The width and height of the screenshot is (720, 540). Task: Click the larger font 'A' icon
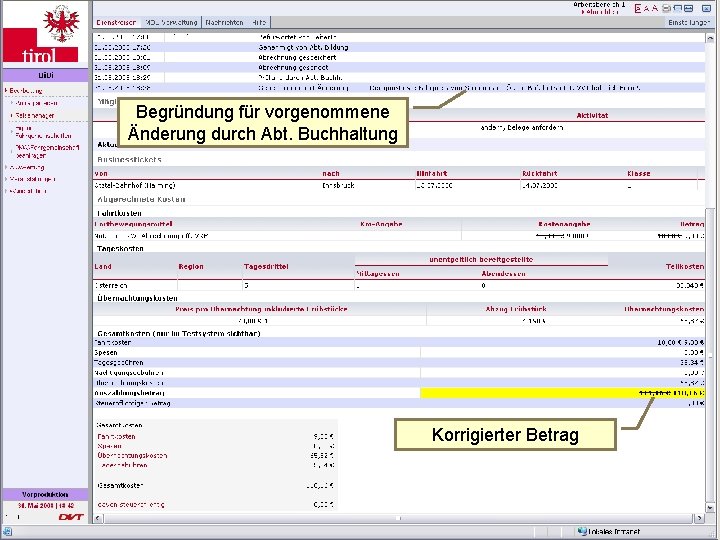[655, 9]
